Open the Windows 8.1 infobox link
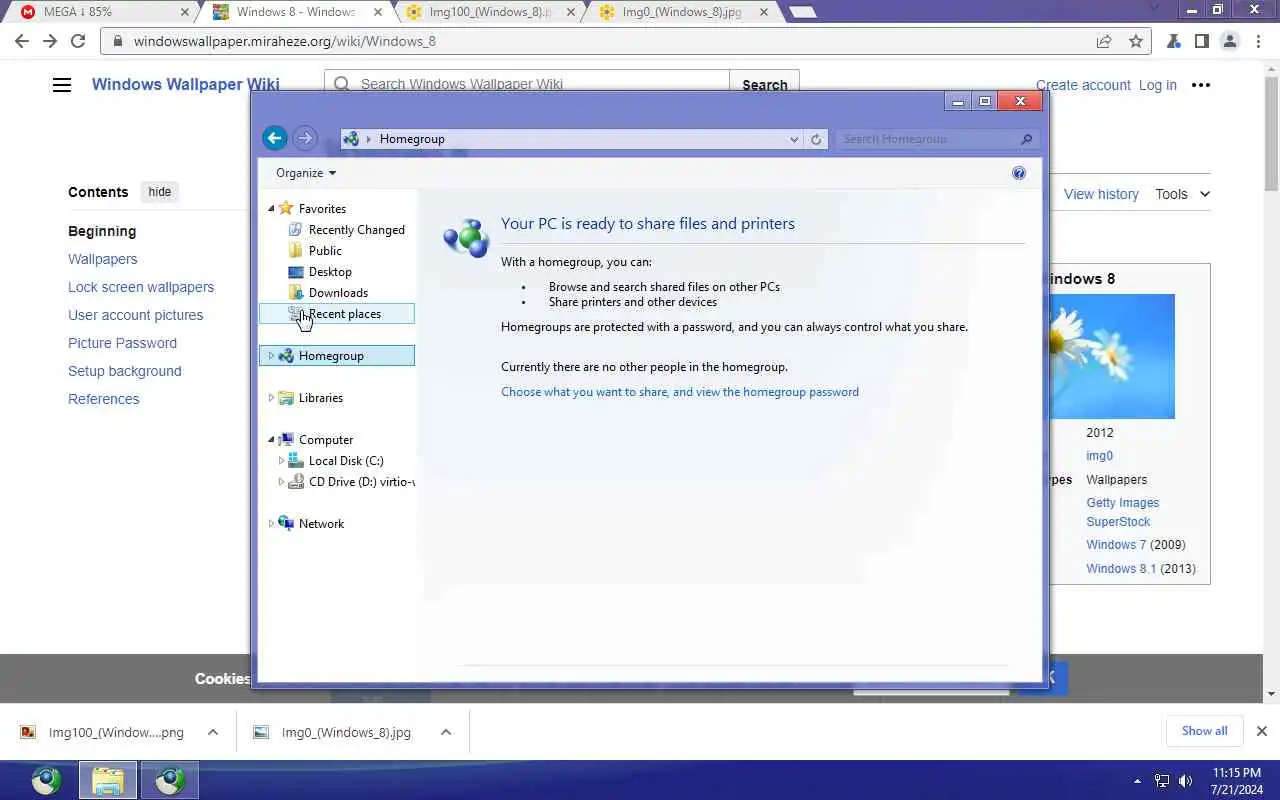Image resolution: width=1280 pixels, height=800 pixels. pos(1121,569)
